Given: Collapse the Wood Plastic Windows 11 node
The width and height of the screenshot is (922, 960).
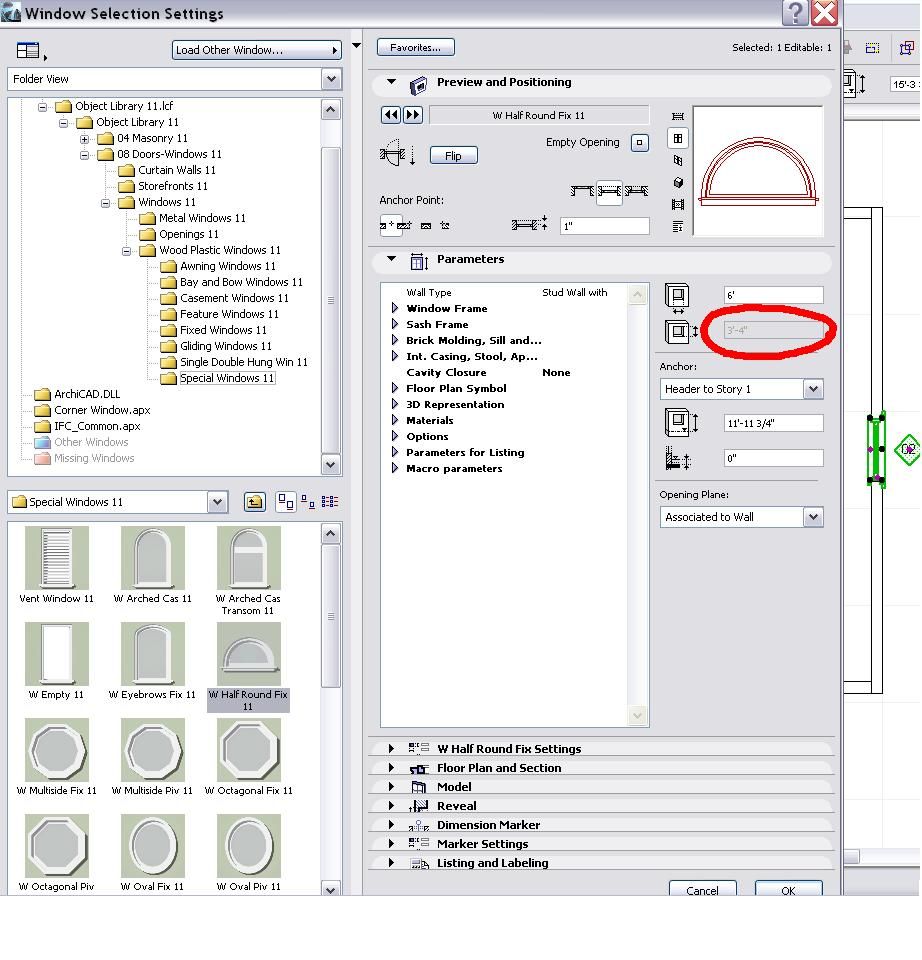Looking at the screenshot, I should [x=126, y=250].
